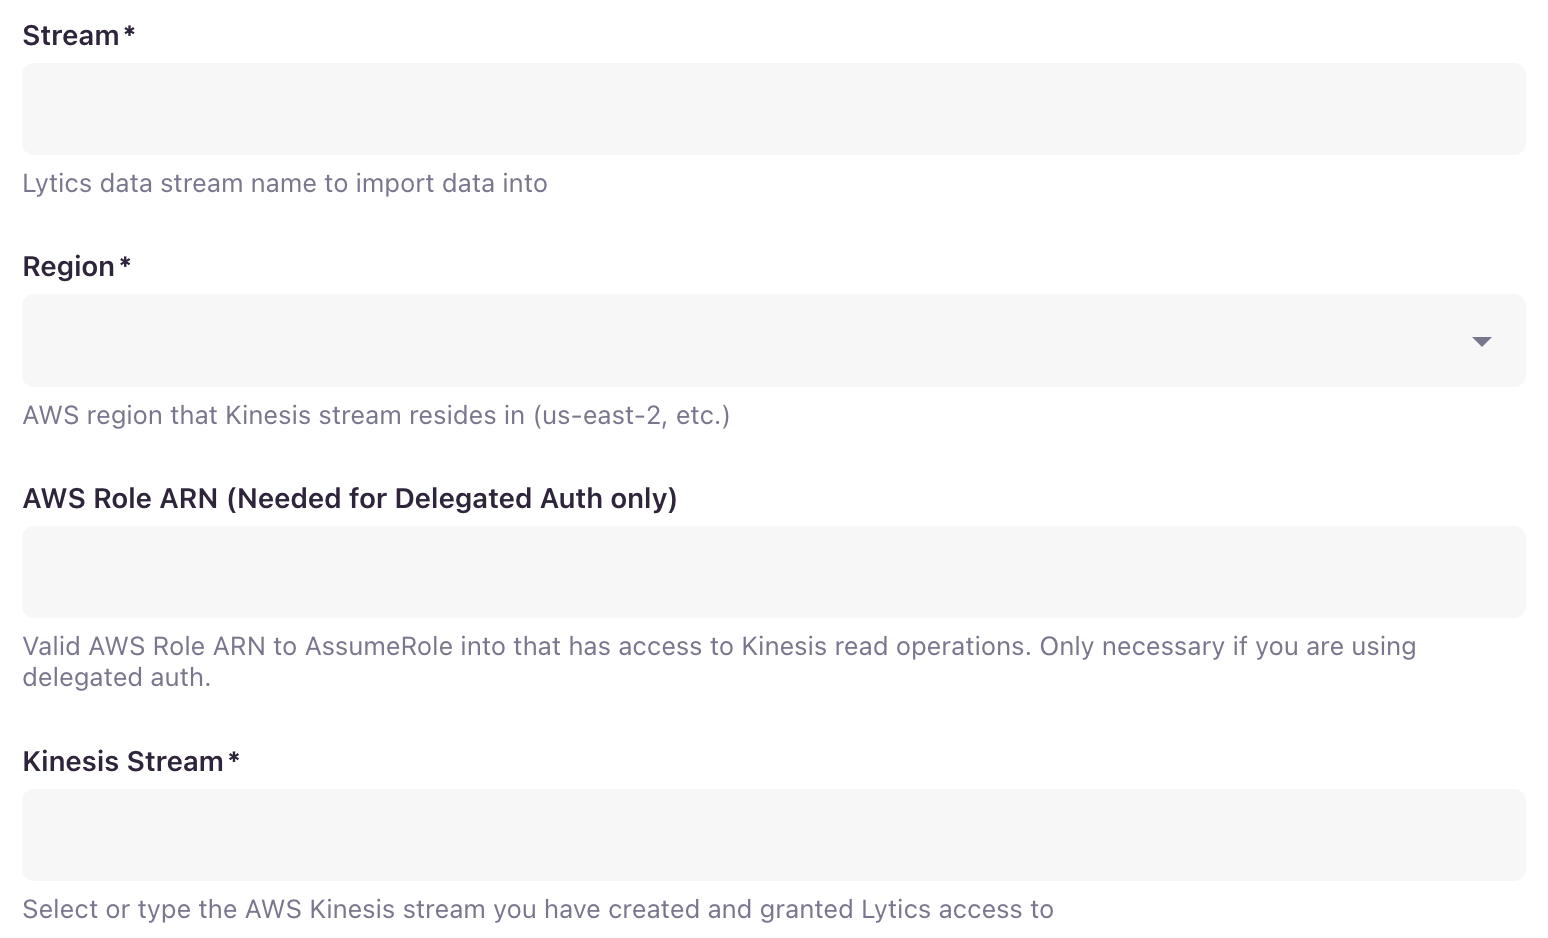The height and width of the screenshot is (938, 1548).
Task: Expand the Region selection list
Action: coord(1482,341)
